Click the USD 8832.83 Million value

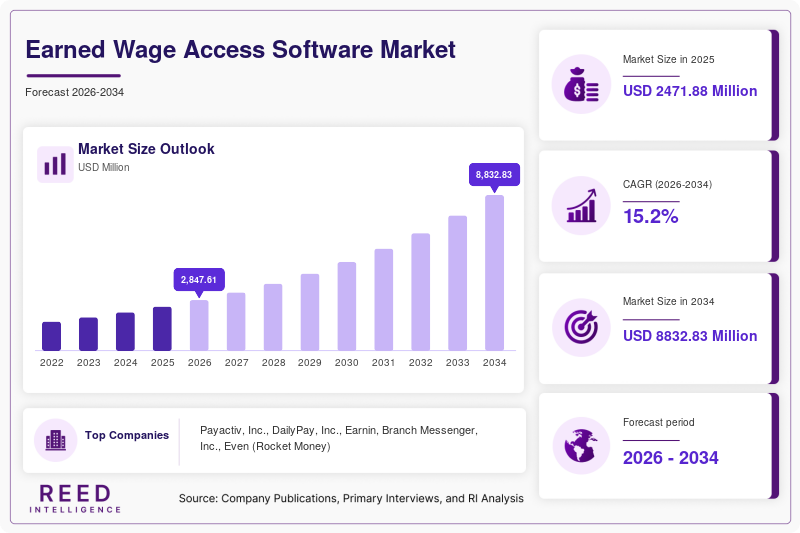690,336
